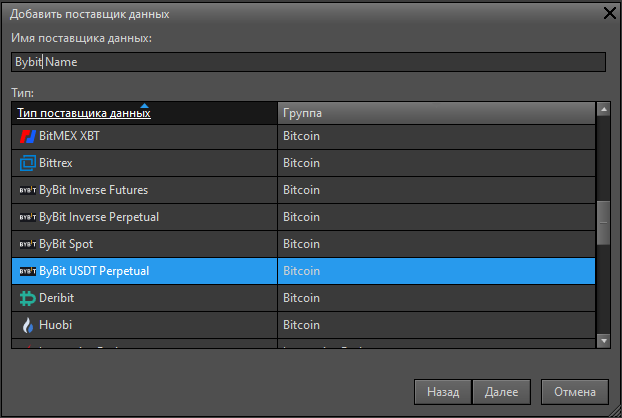Image resolution: width=622 pixels, height=418 pixels.
Task: Focus the data provider name input field
Action: click(x=308, y=62)
